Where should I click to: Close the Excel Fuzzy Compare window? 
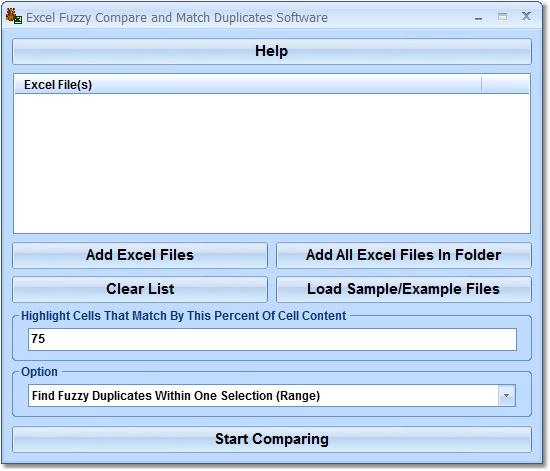[x=526, y=16]
